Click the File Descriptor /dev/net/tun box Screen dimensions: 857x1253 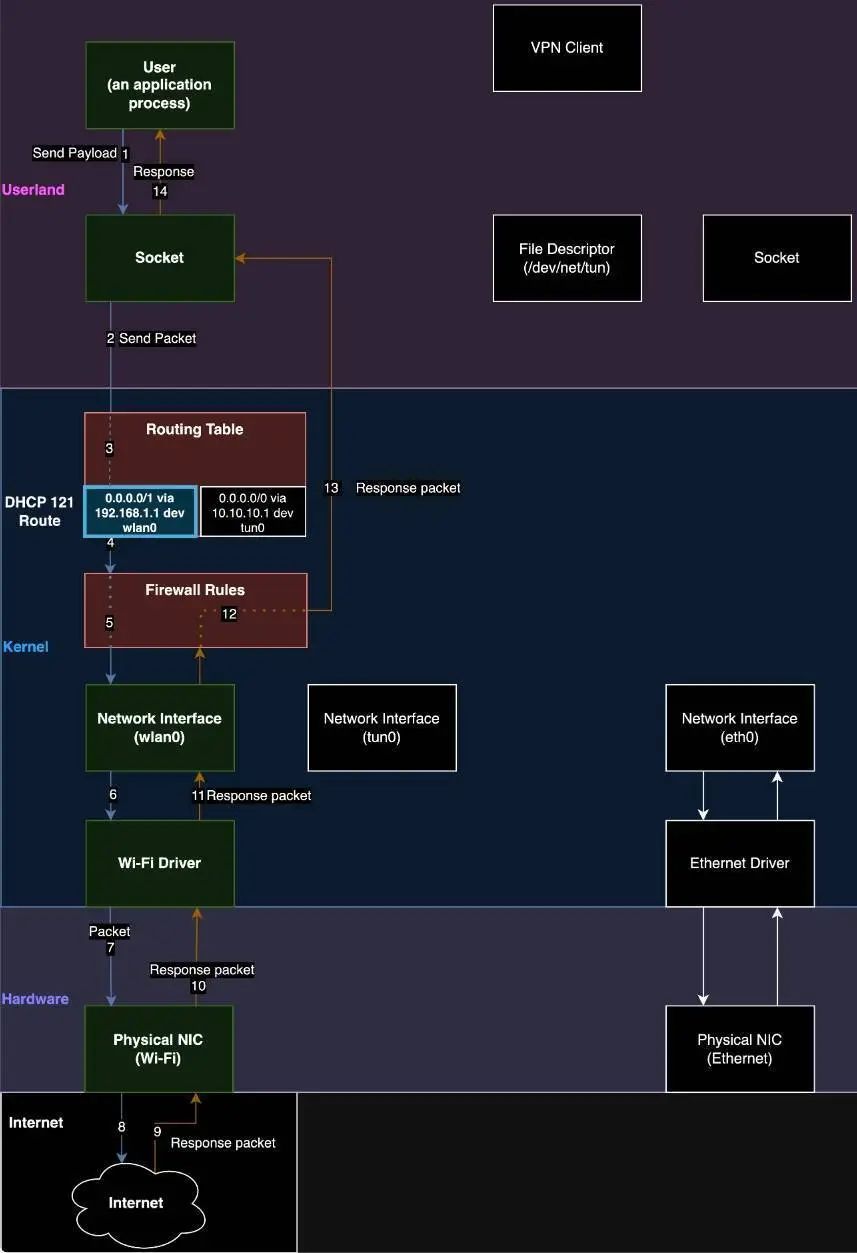pos(567,258)
